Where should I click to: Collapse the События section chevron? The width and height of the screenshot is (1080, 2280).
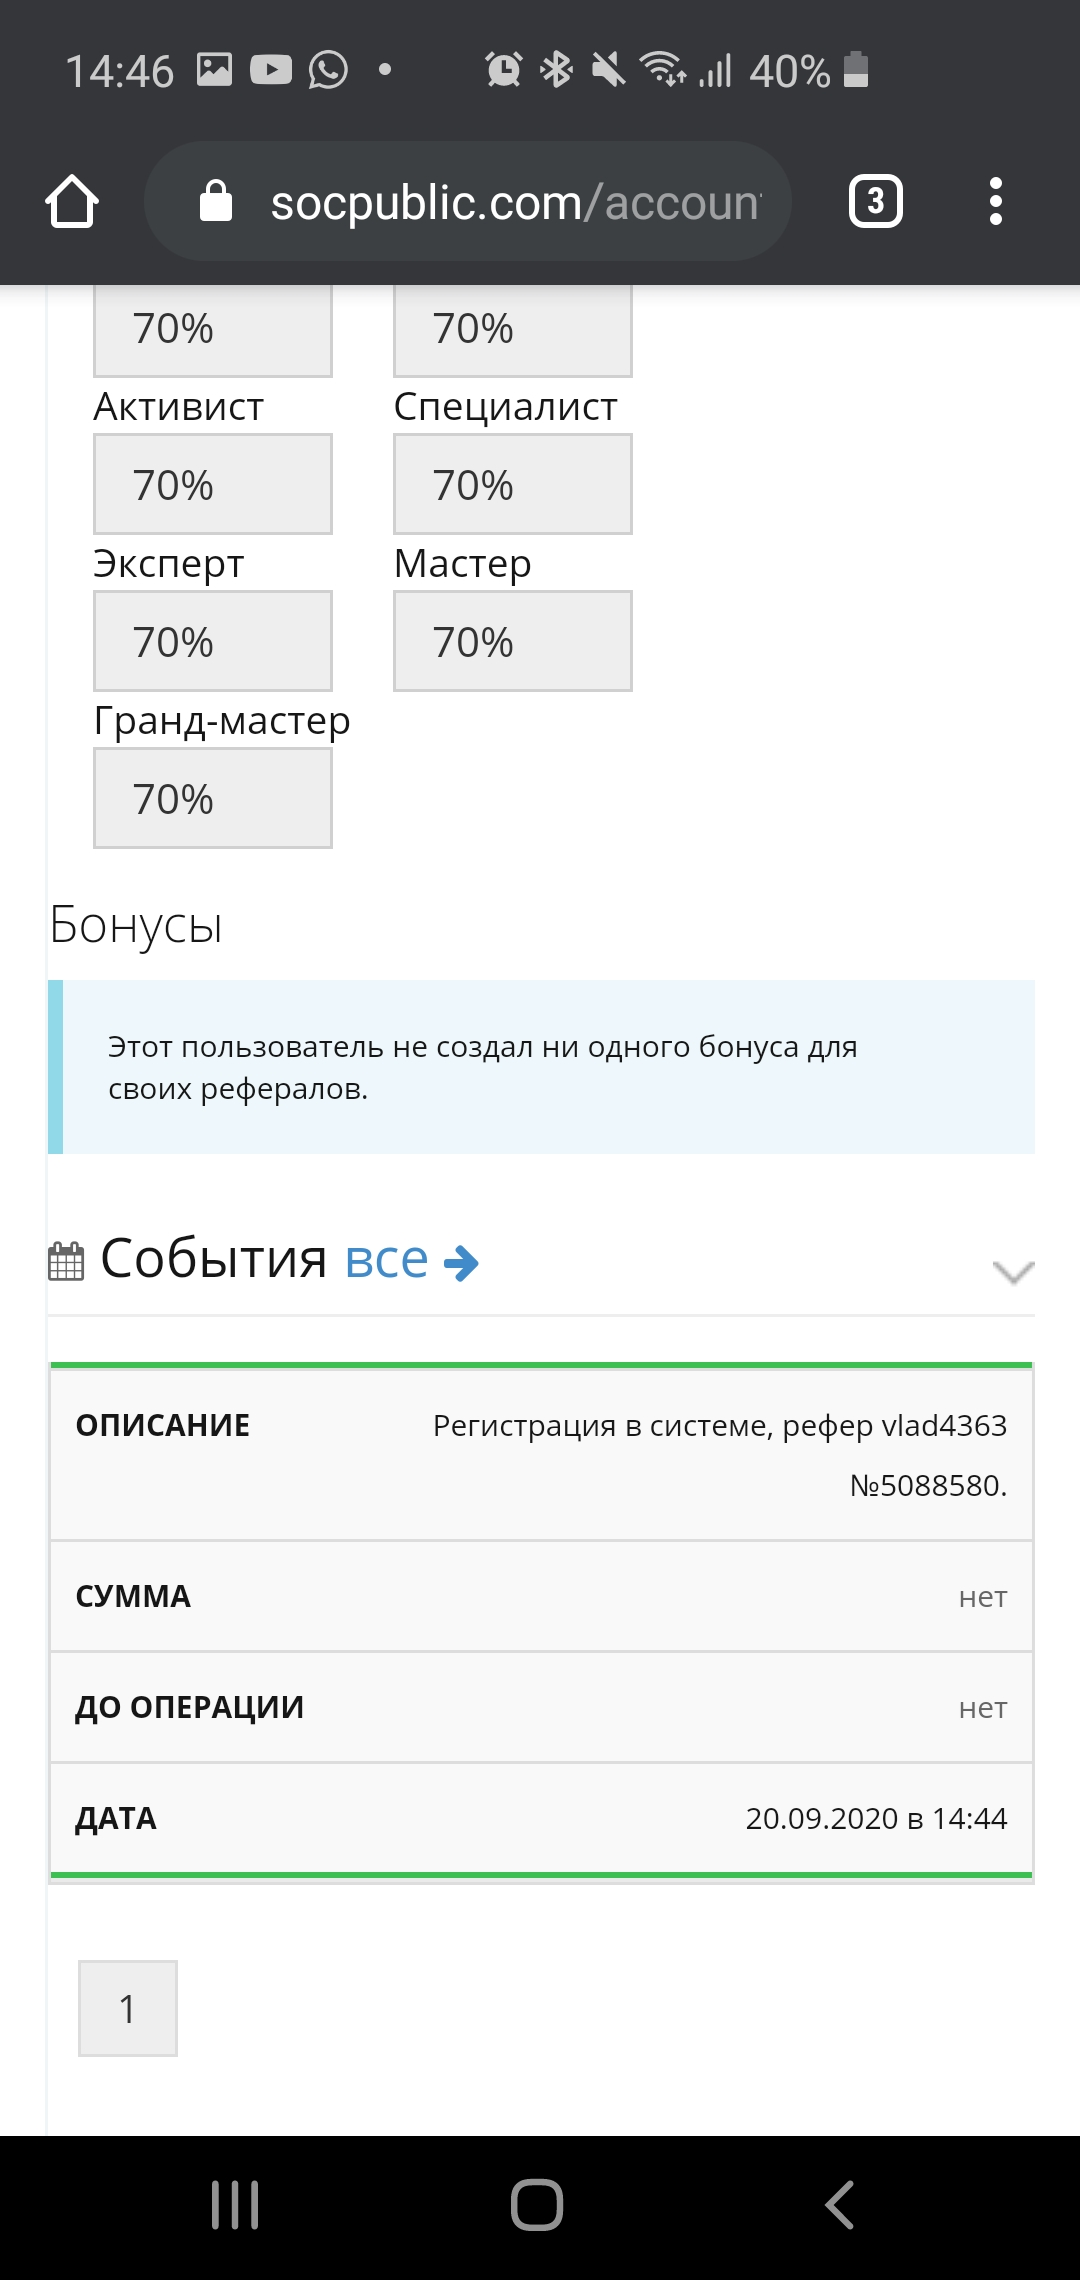(1013, 1272)
